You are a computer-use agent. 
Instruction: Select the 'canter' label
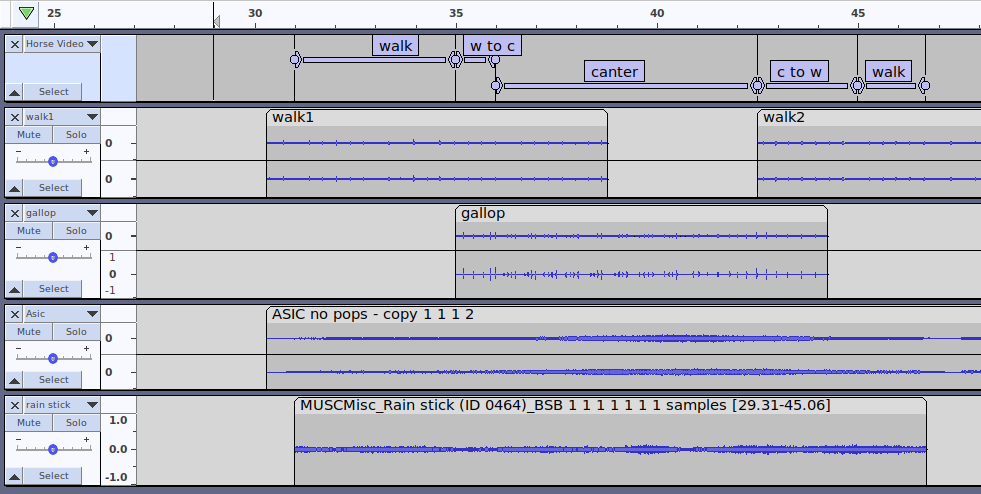pos(613,71)
